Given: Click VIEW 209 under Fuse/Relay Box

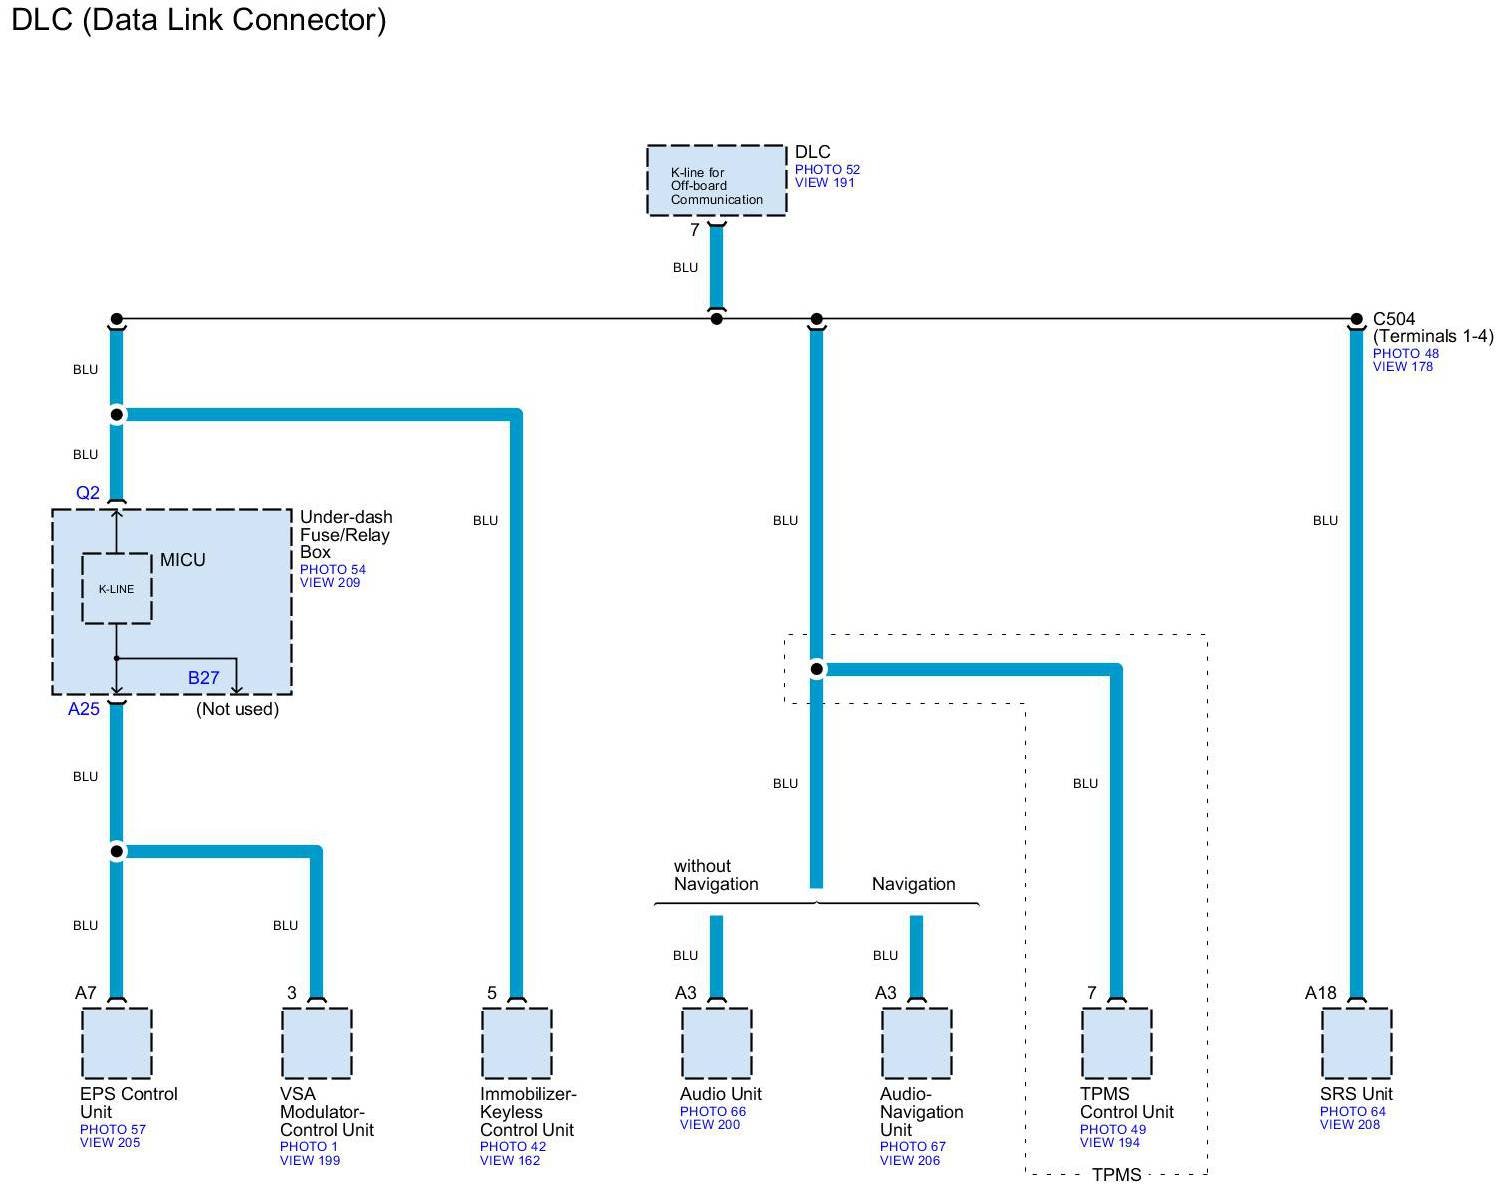Looking at the screenshot, I should click(330, 583).
